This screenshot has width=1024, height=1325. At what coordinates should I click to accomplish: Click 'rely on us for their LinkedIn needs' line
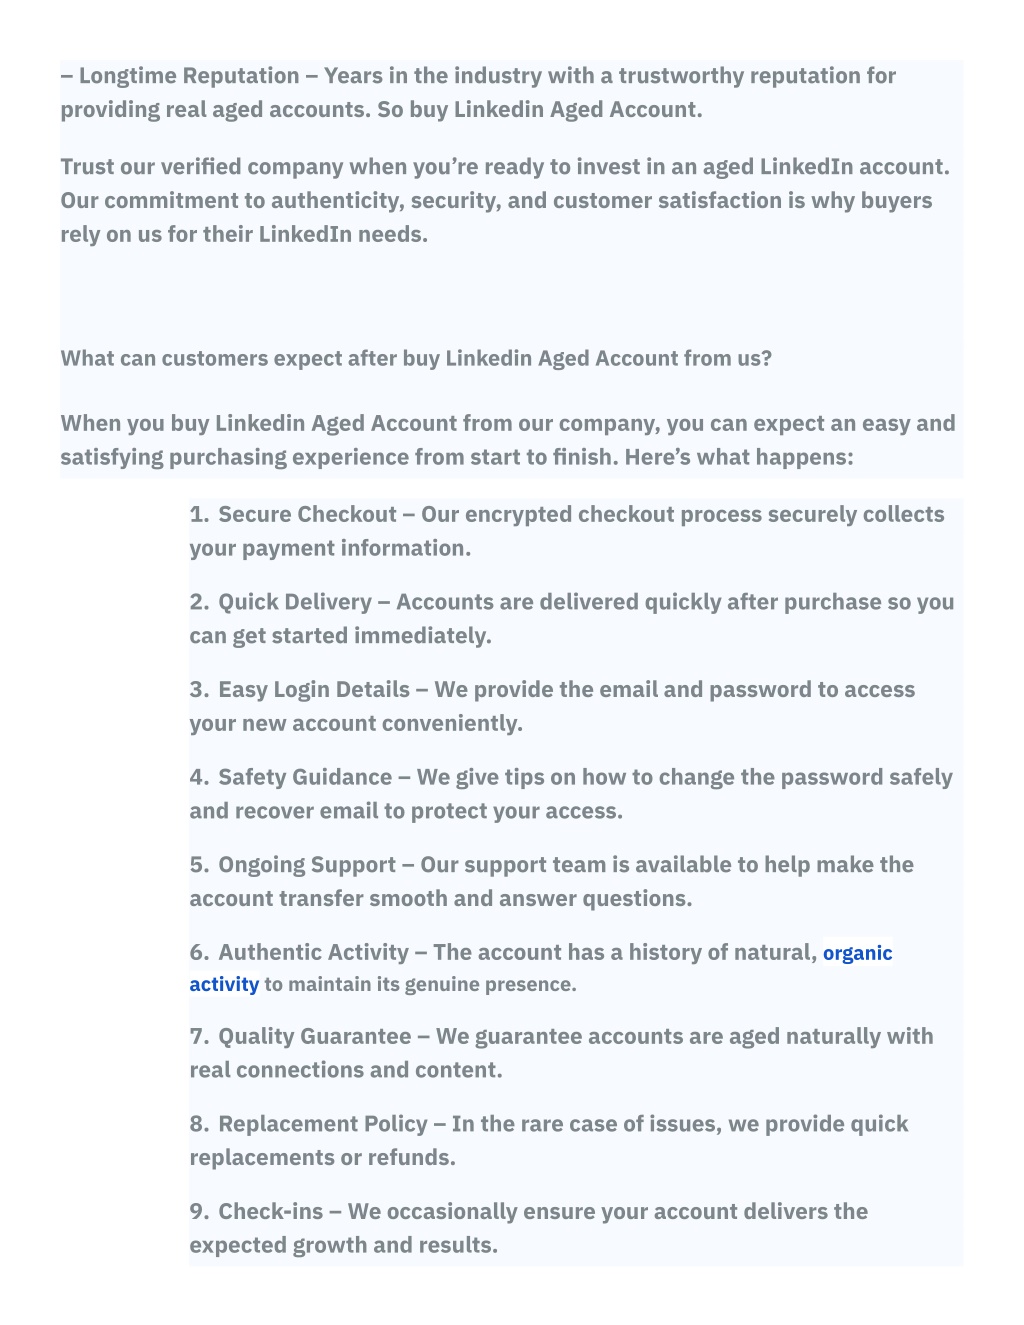point(244,234)
